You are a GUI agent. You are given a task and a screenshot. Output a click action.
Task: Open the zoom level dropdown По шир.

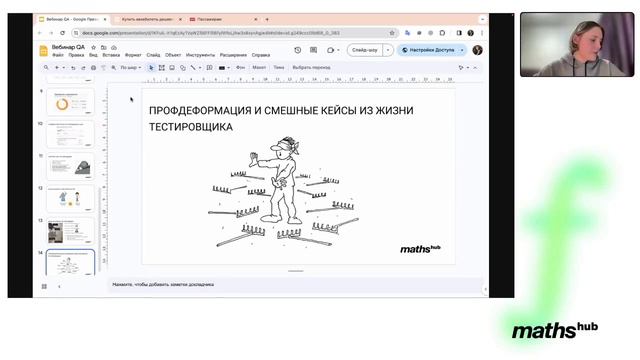coord(131,68)
